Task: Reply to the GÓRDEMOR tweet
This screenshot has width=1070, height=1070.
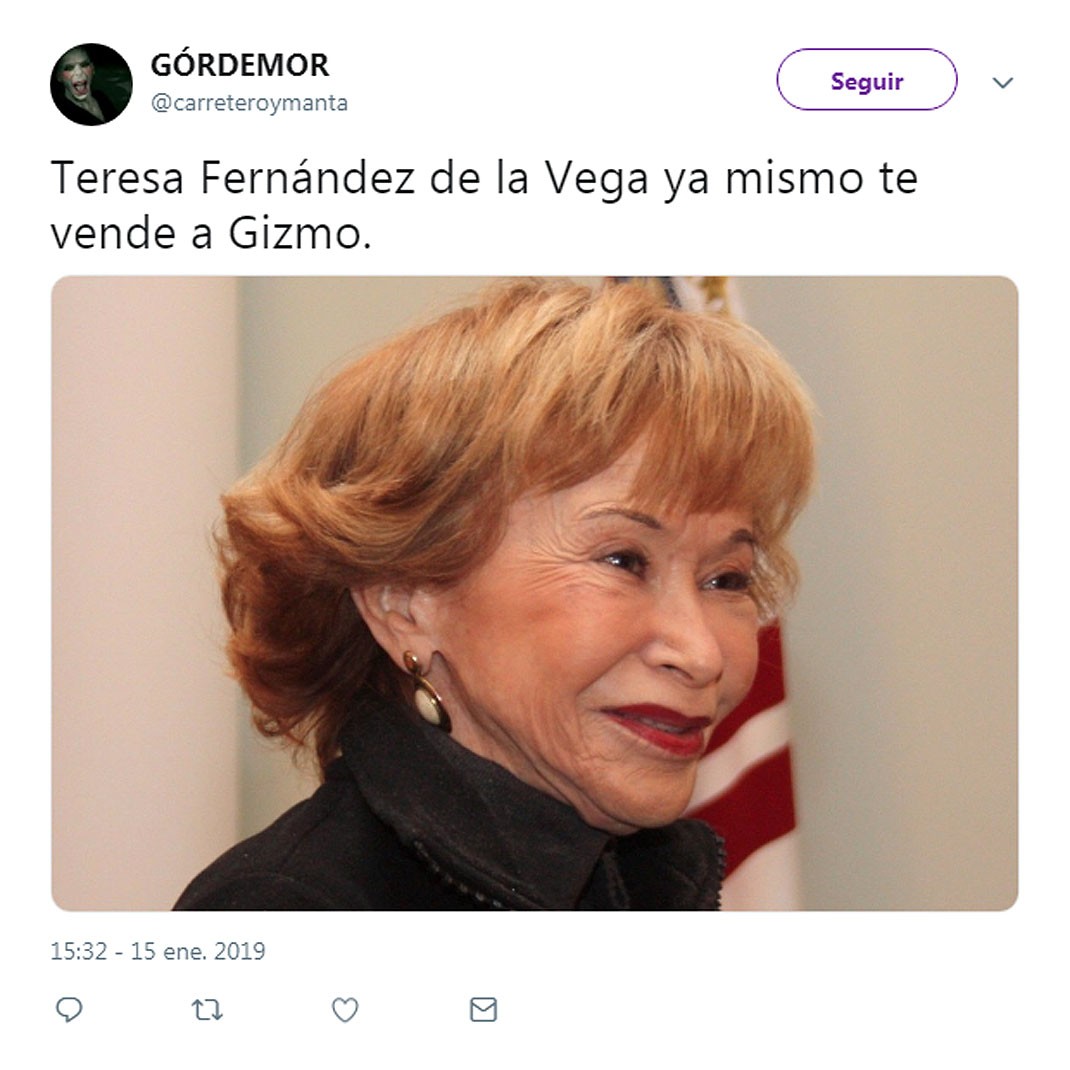Action: click(x=69, y=1009)
